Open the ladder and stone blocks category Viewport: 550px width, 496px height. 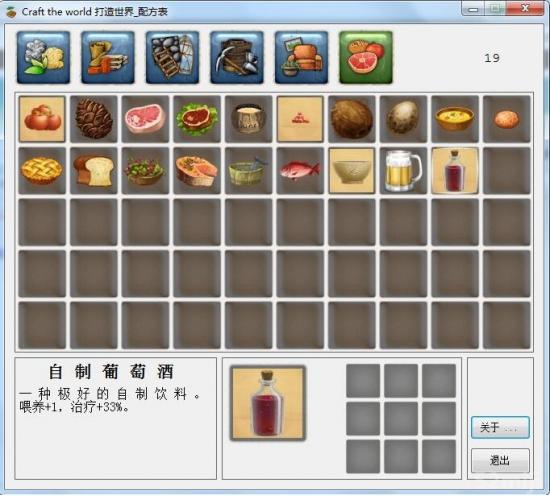pyautogui.click(x=172, y=58)
